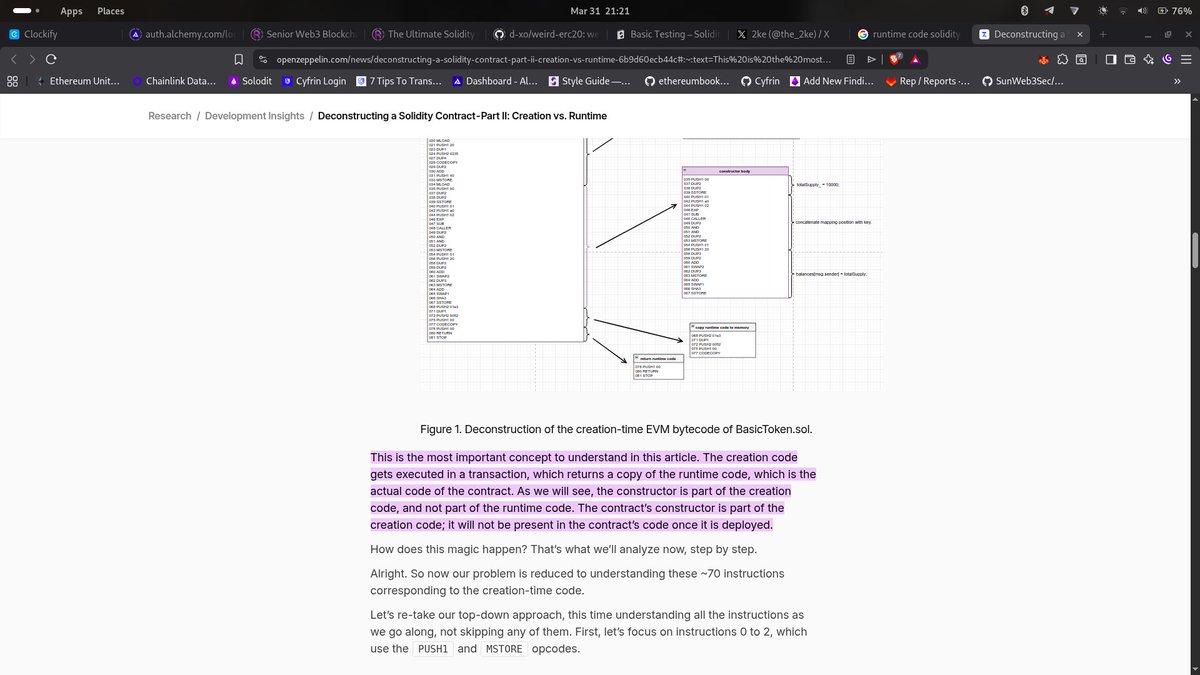Open Style Guide bookmark
Viewport: 1200px width, 675px height.
pyautogui.click(x=589, y=81)
